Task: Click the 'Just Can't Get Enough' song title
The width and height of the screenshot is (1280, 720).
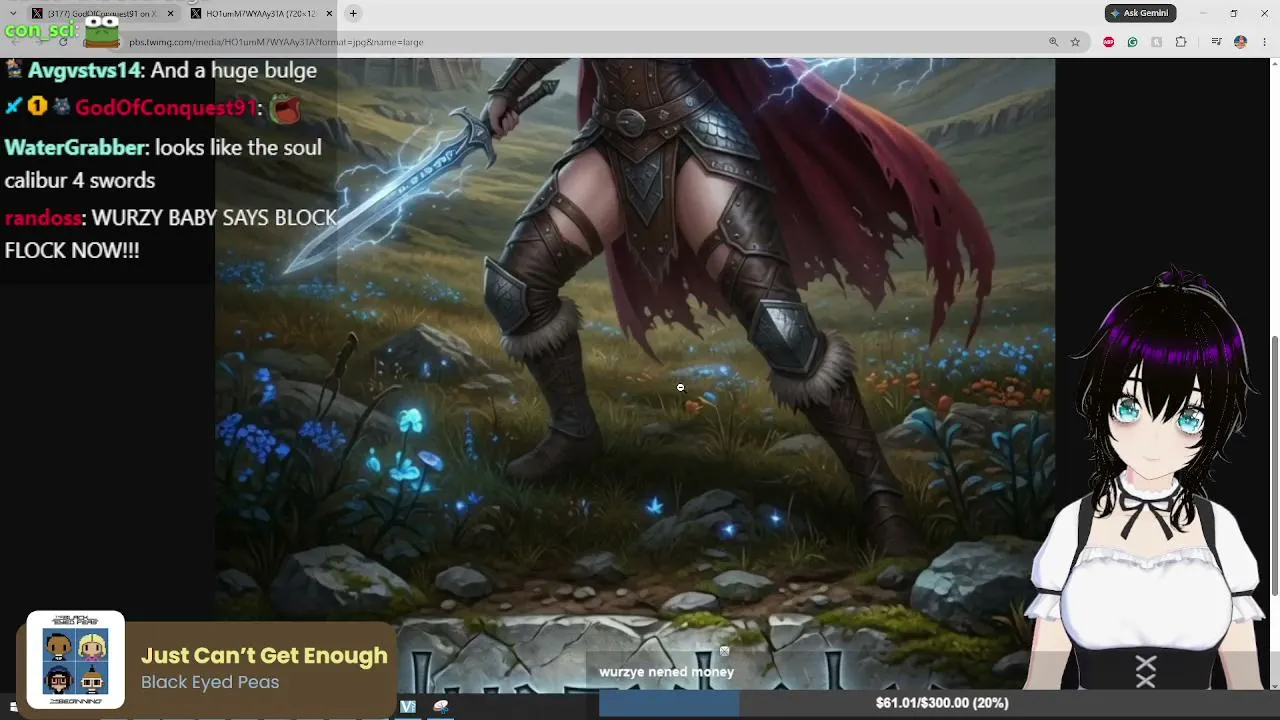Action: point(264,656)
